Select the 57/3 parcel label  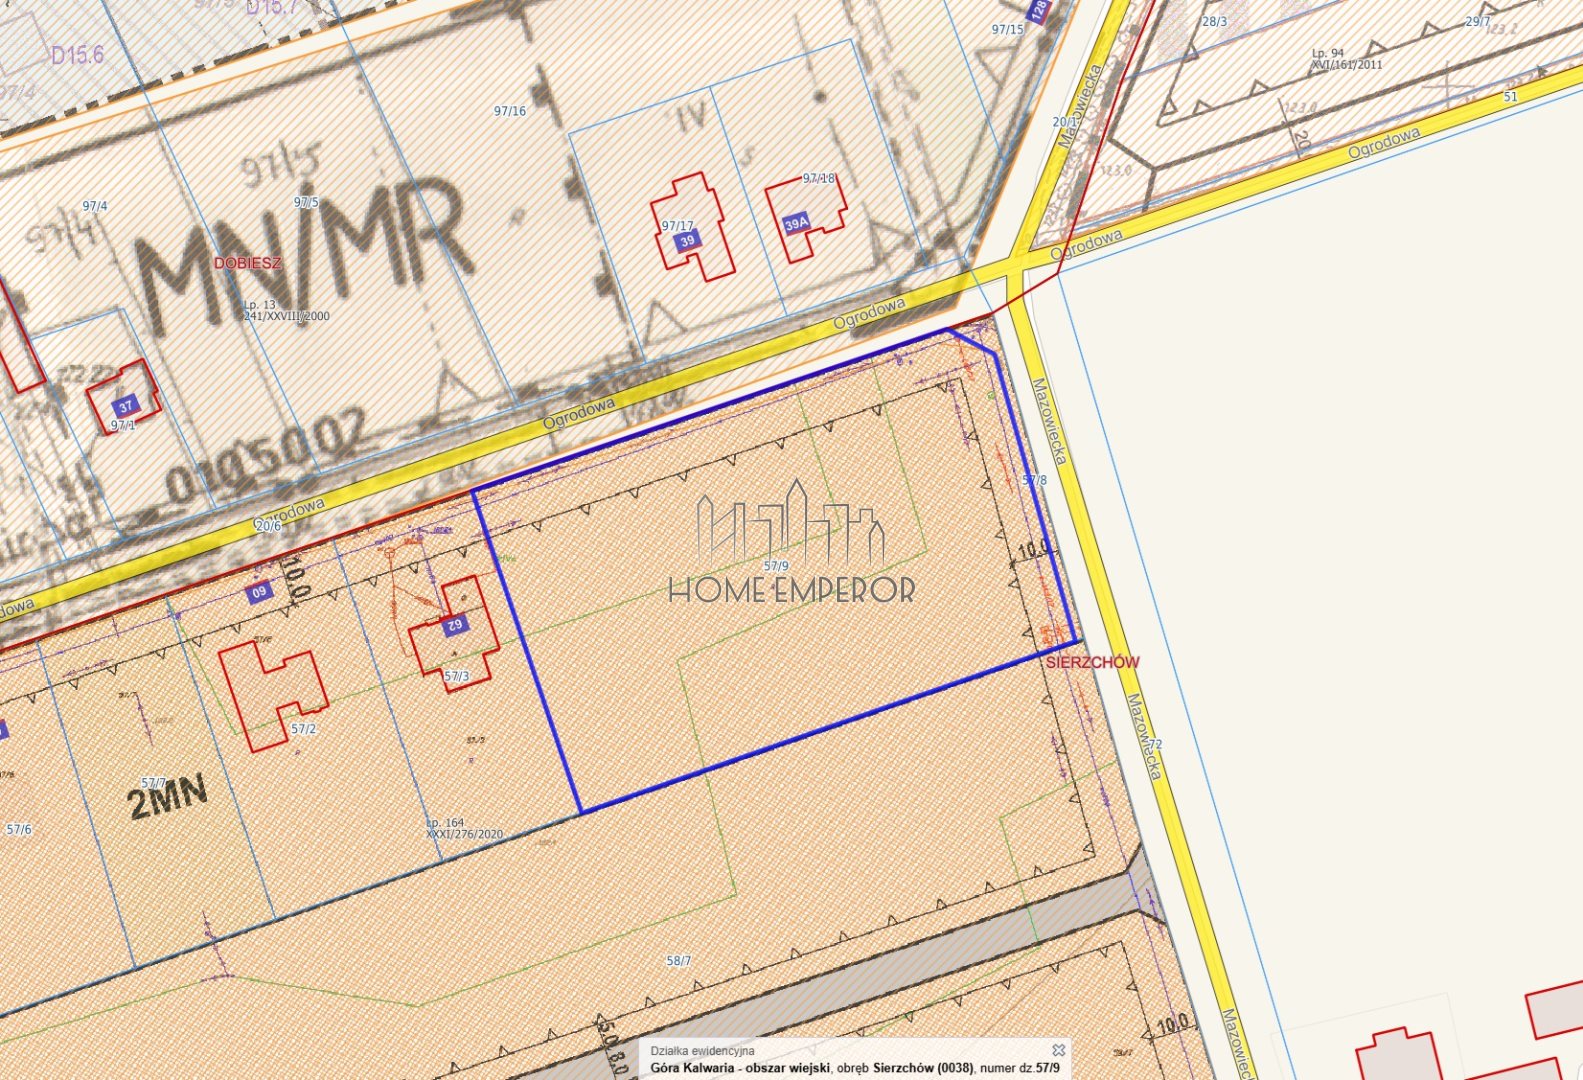457,676
